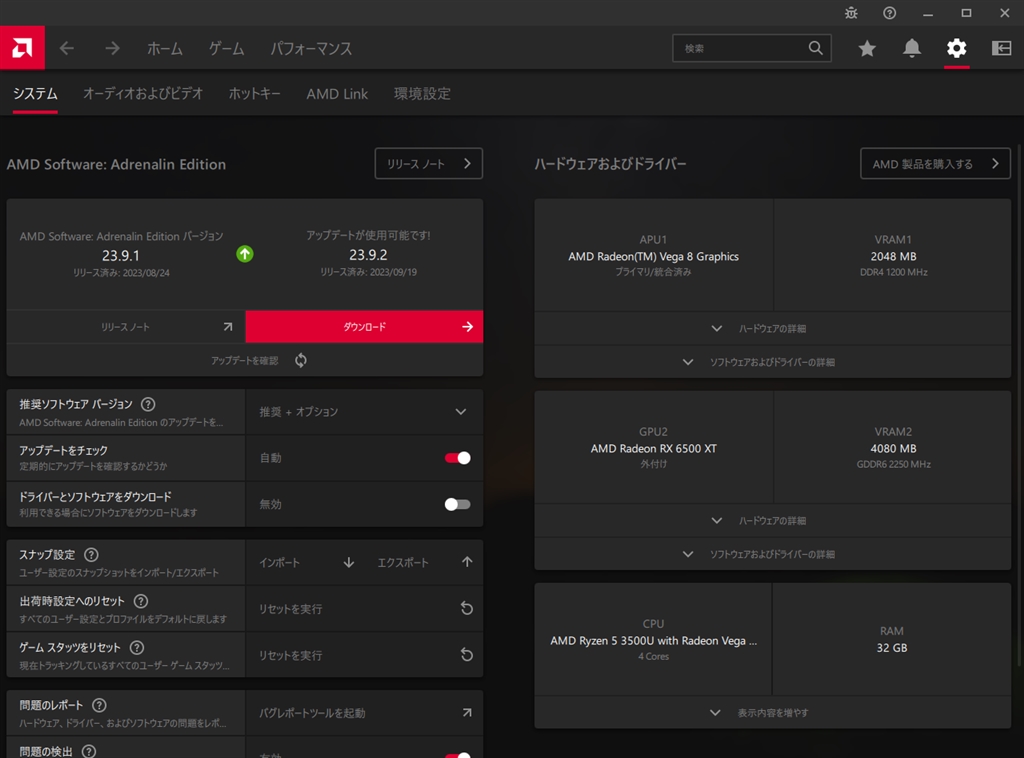This screenshot has height=758, width=1024.
Task: Go forward with the right arrow
Action: (x=112, y=48)
